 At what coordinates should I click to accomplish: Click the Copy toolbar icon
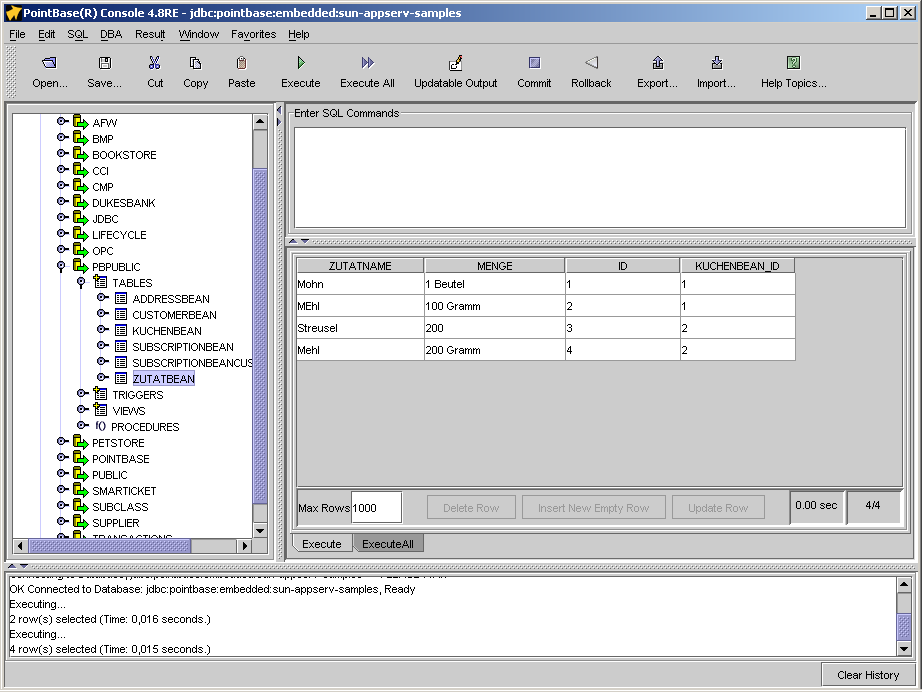[x=195, y=62]
